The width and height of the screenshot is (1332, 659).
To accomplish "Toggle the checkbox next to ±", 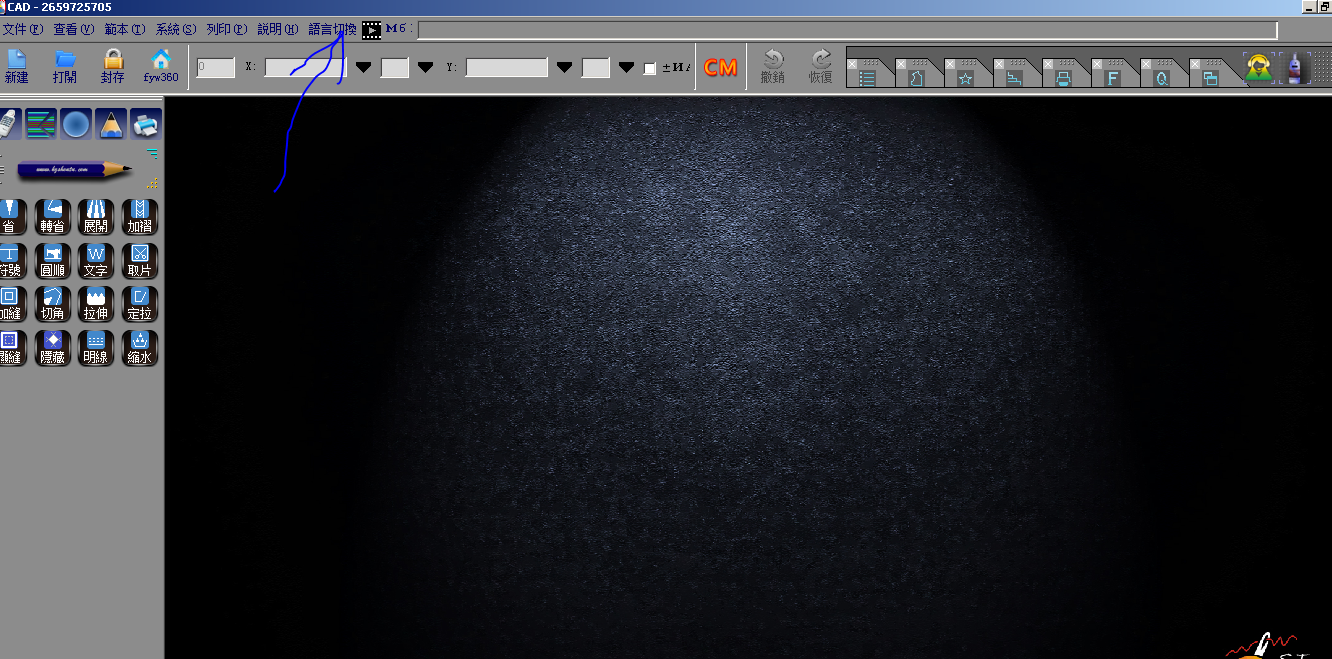I will (x=650, y=68).
